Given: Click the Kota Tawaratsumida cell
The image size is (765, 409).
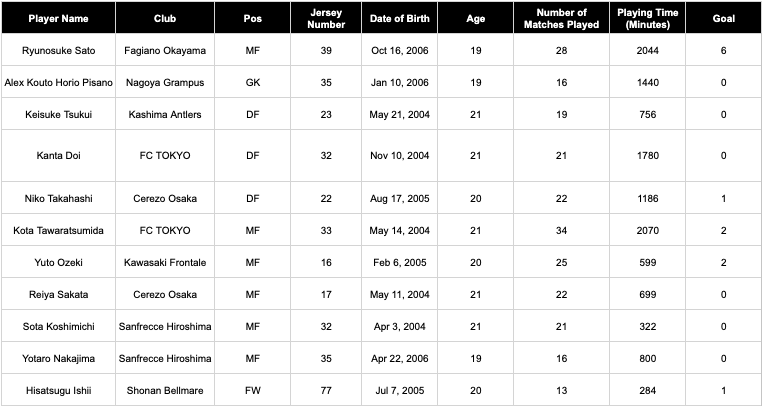Looking at the screenshot, I should click(58, 231).
